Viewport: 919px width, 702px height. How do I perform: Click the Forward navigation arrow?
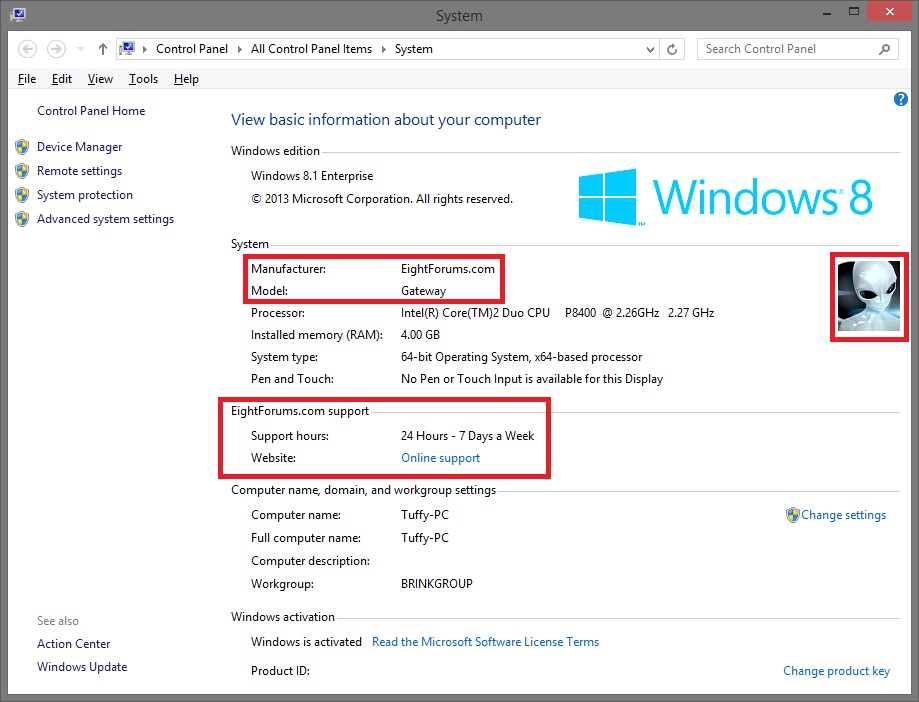[56, 49]
